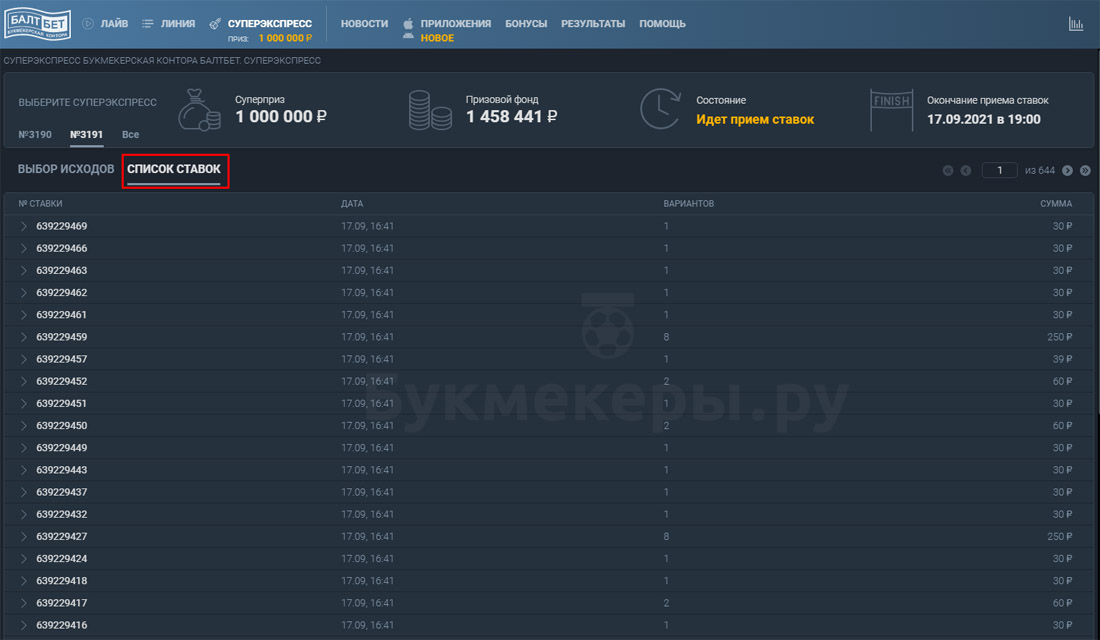Click the Apple icon near Приложения

point(408,23)
